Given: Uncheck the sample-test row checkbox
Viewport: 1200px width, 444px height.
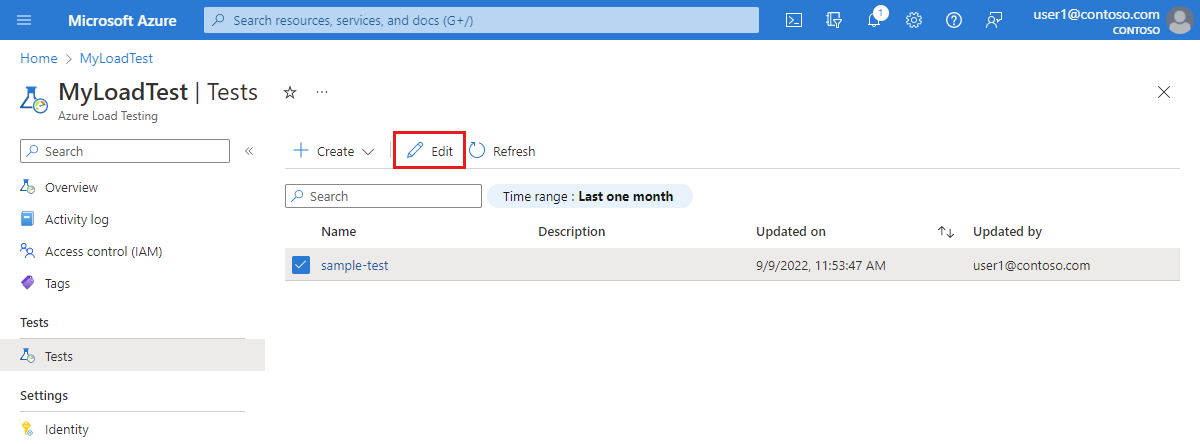Looking at the screenshot, I should 301,265.
